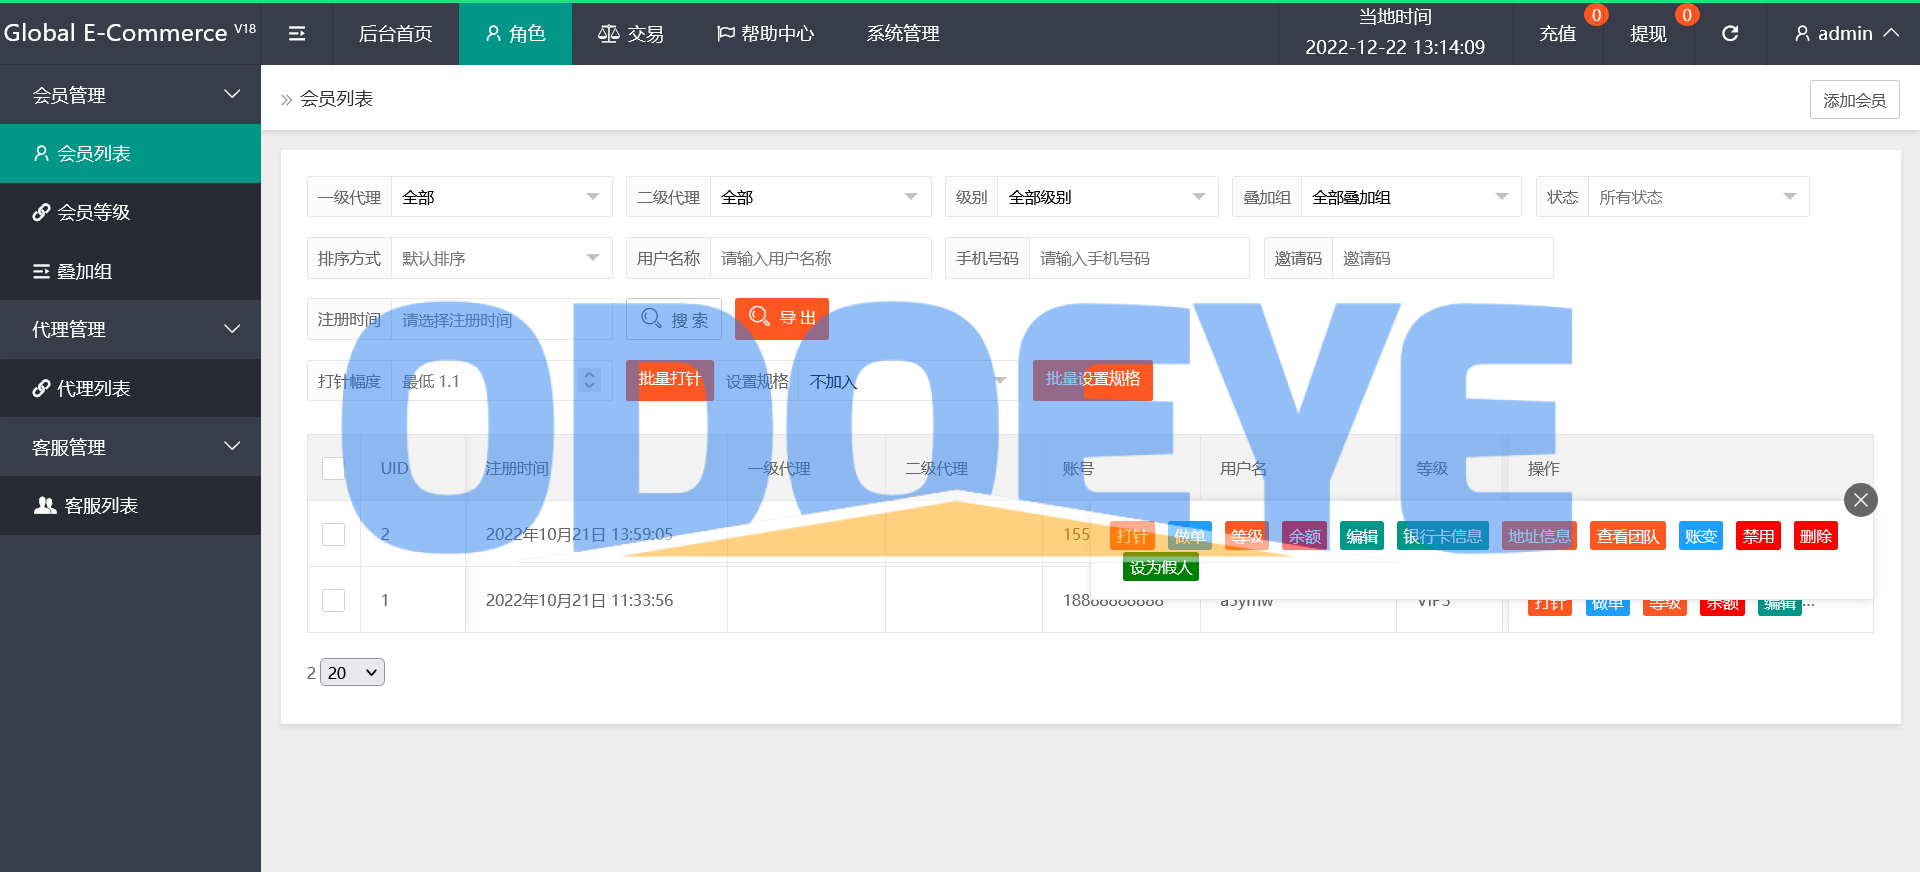Focus the 用户名称 input field
This screenshot has width=1920, height=872.
[820, 258]
